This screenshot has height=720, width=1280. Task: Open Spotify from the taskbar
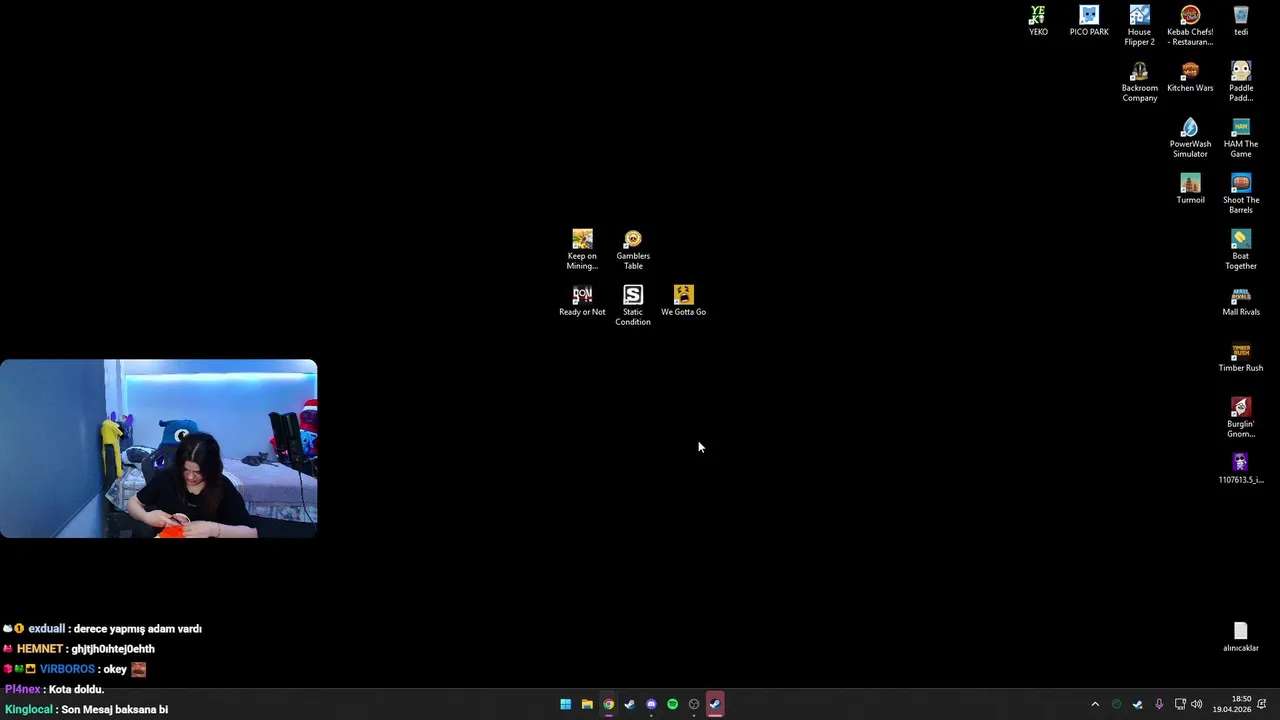672,704
